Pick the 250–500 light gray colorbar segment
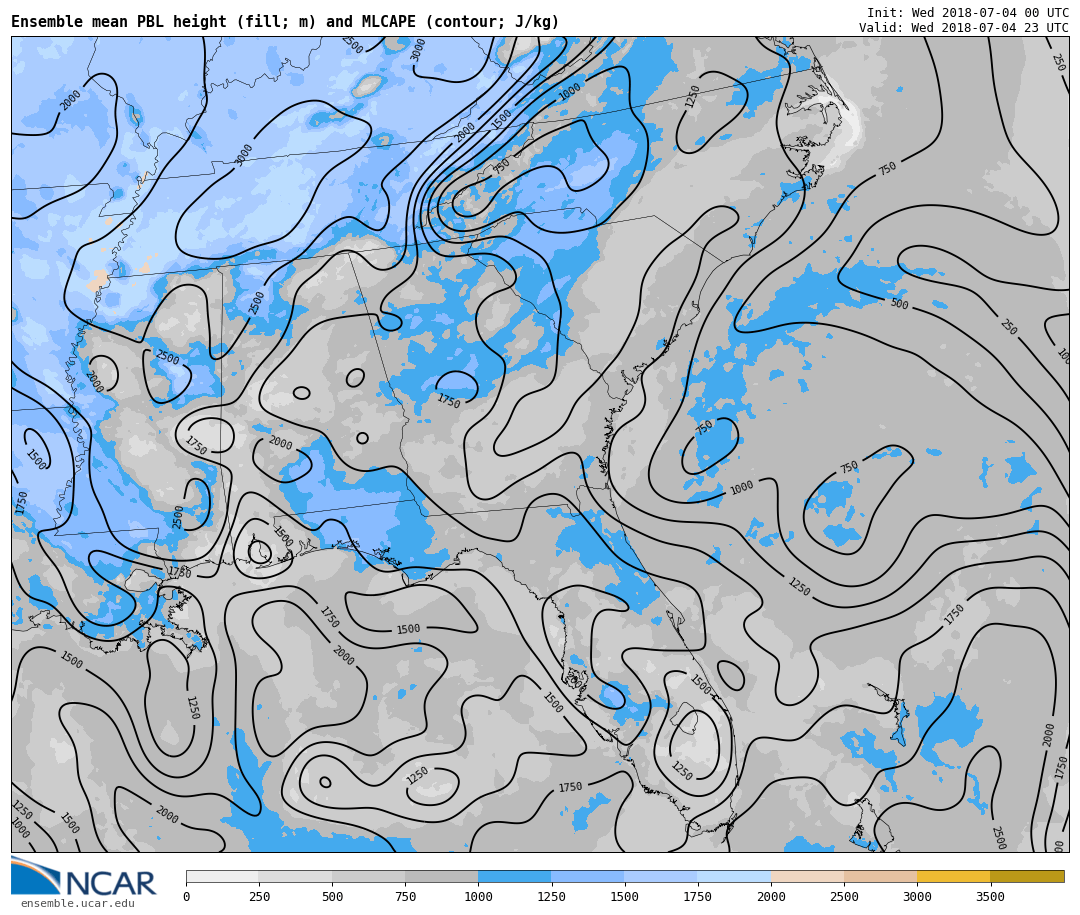This screenshot has height=915, width=1080. (x=295, y=876)
